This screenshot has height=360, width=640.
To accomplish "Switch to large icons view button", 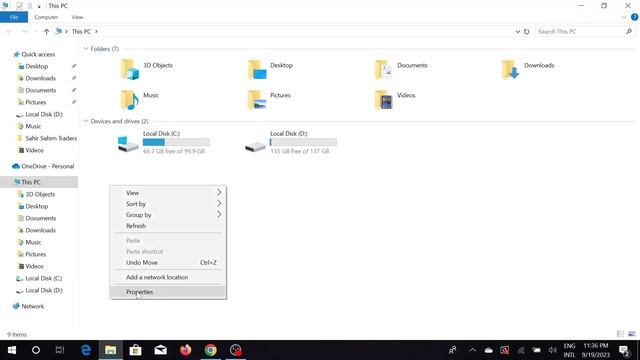I will (632, 334).
